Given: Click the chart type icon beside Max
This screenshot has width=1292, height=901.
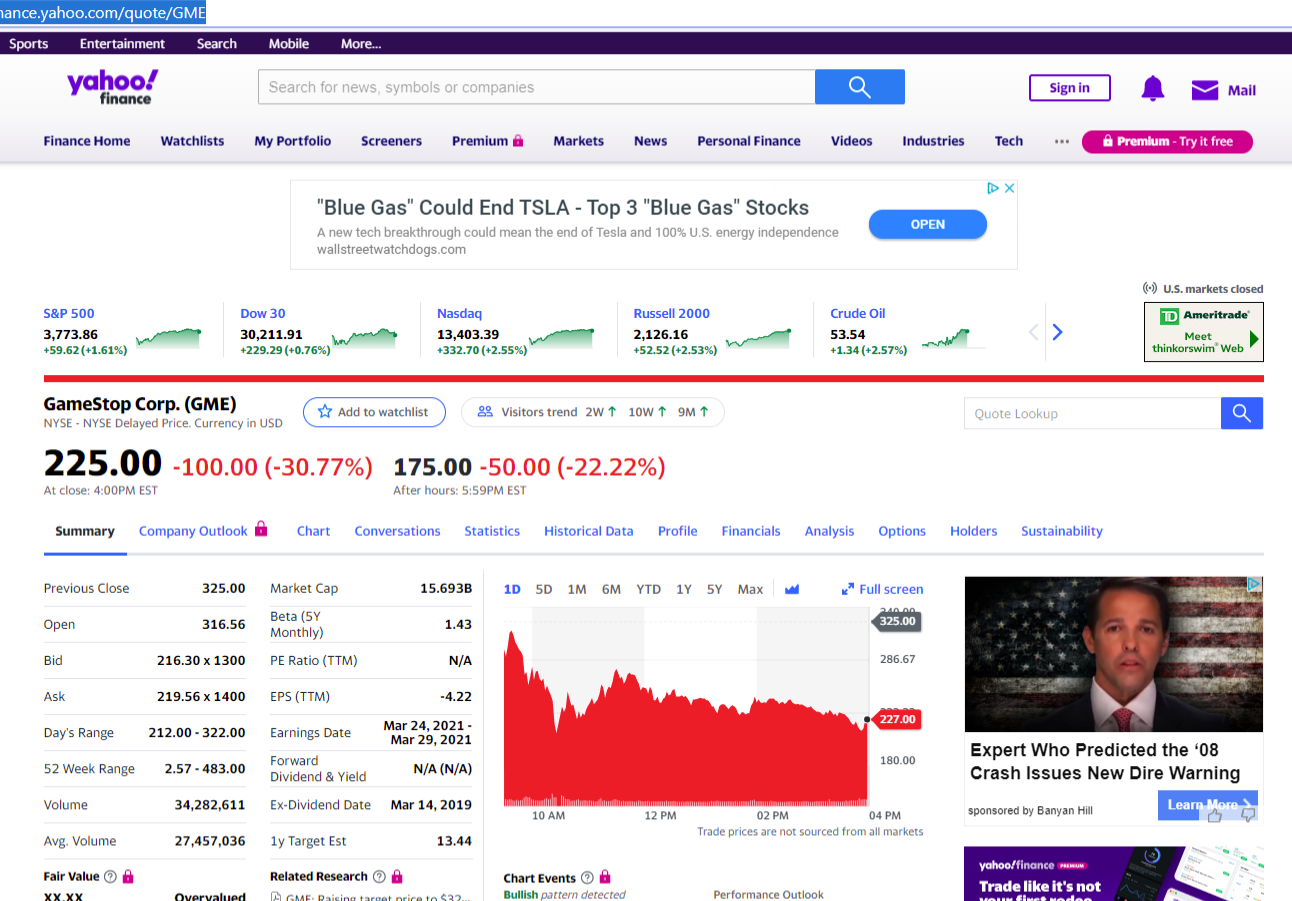Looking at the screenshot, I should coord(792,589).
